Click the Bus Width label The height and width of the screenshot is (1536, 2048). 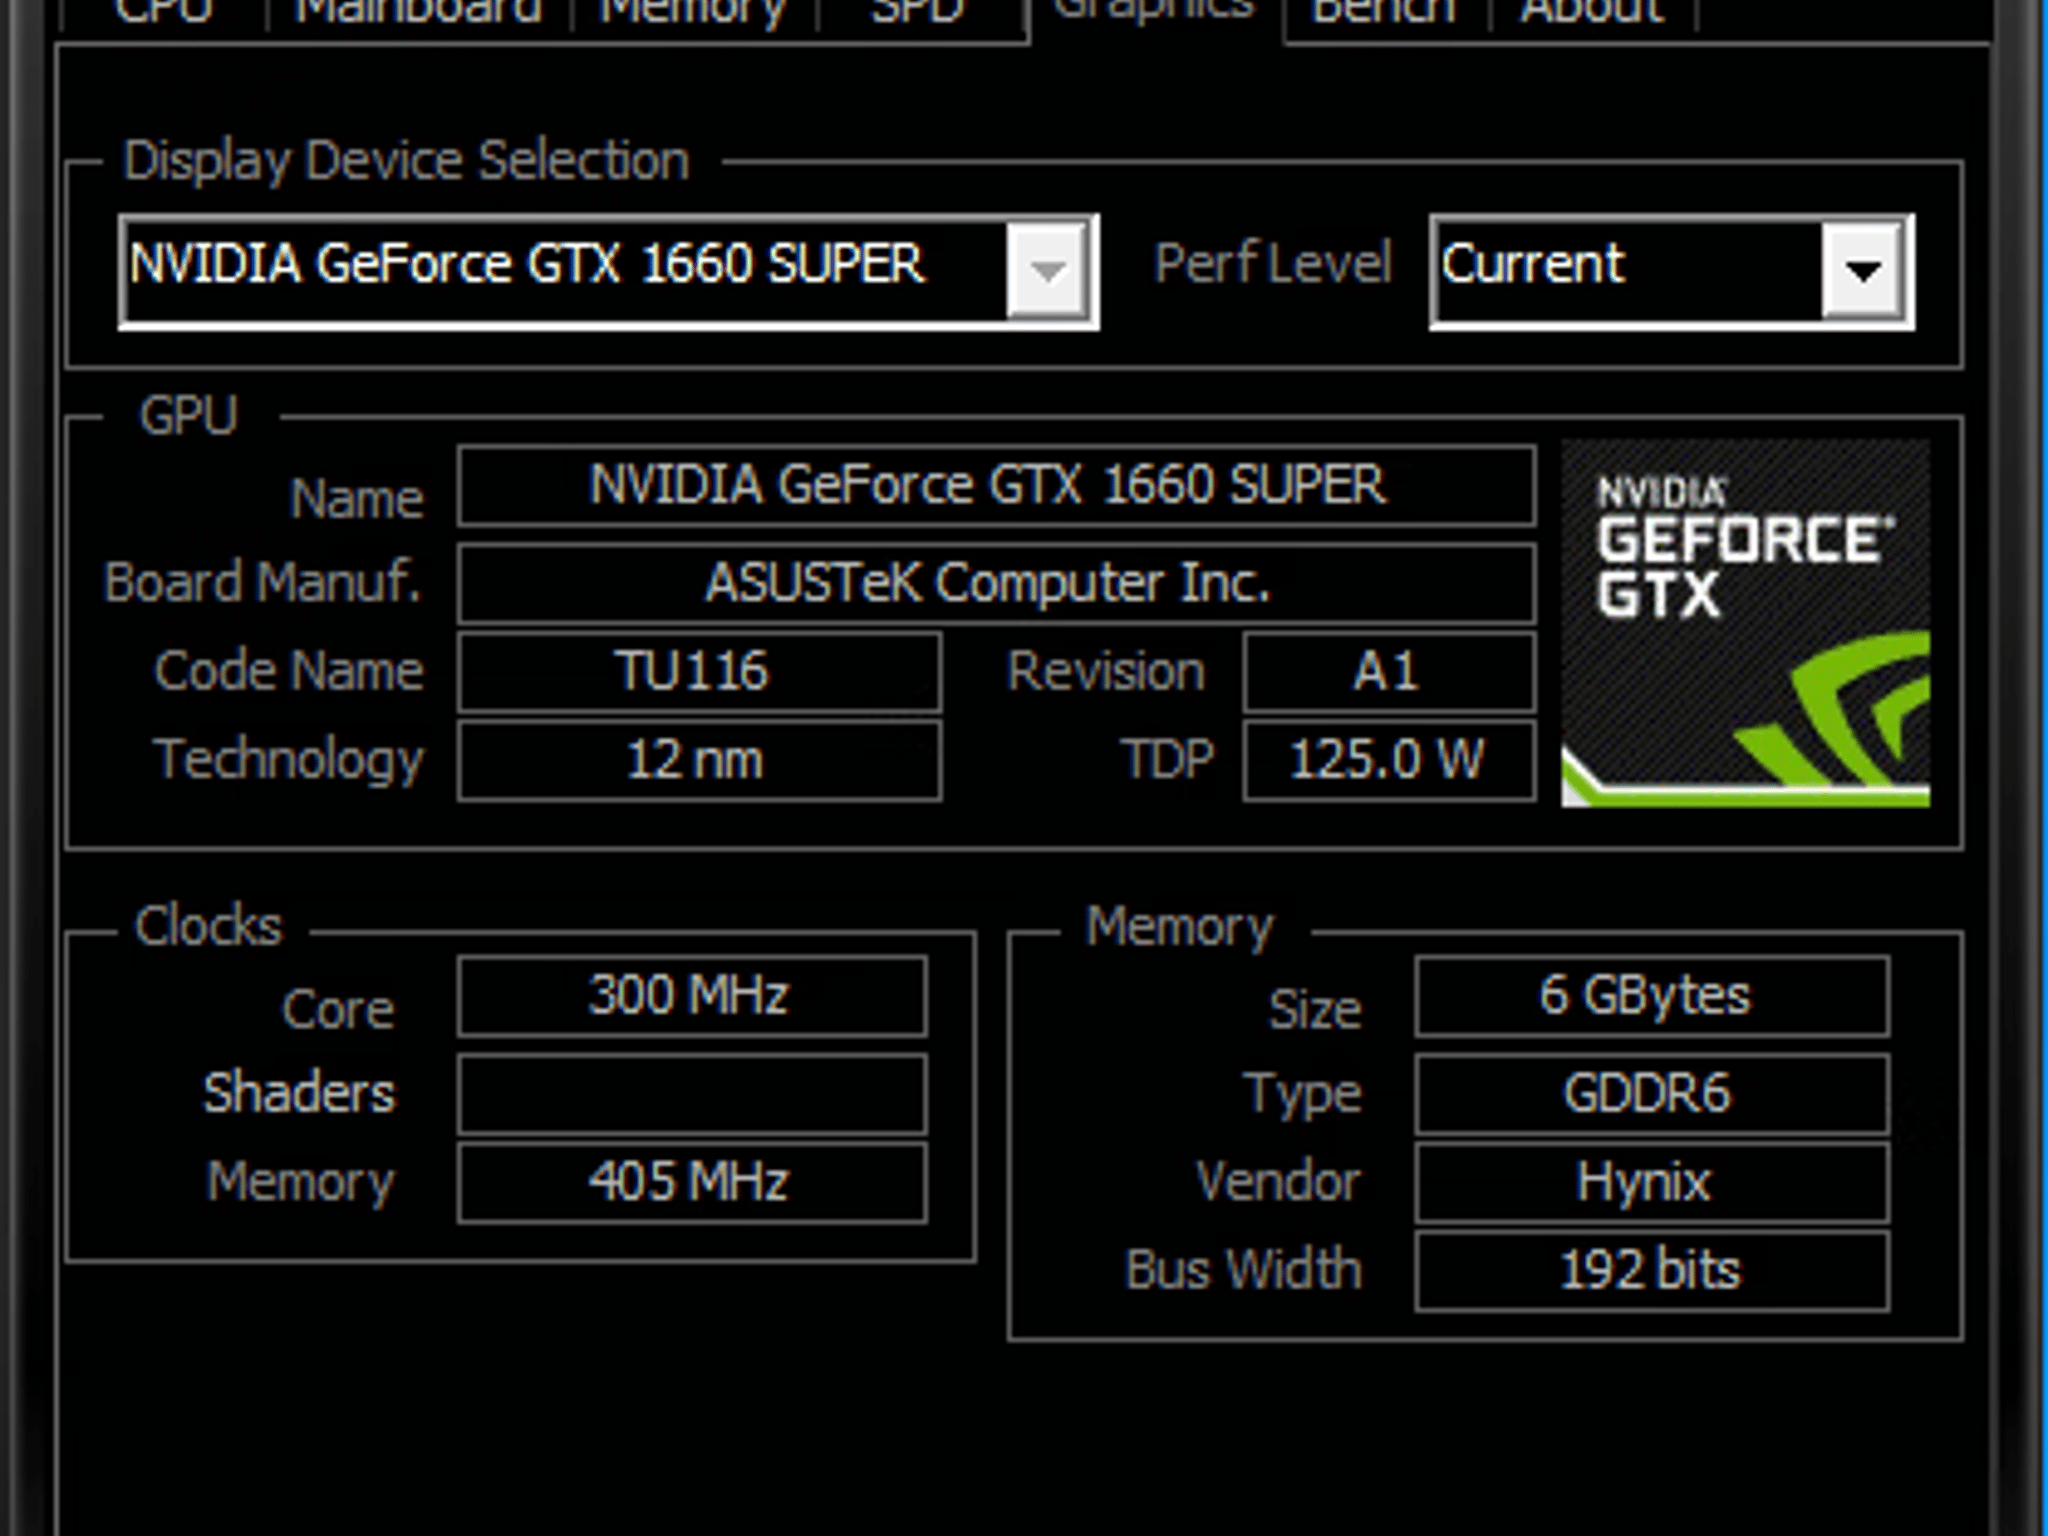[x=1243, y=1270]
